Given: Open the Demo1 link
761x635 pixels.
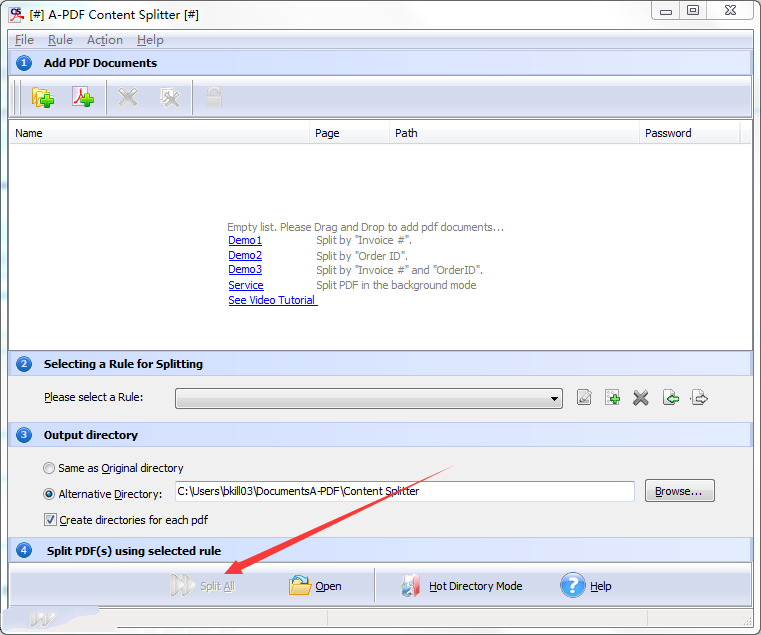Looking at the screenshot, I should (x=245, y=240).
